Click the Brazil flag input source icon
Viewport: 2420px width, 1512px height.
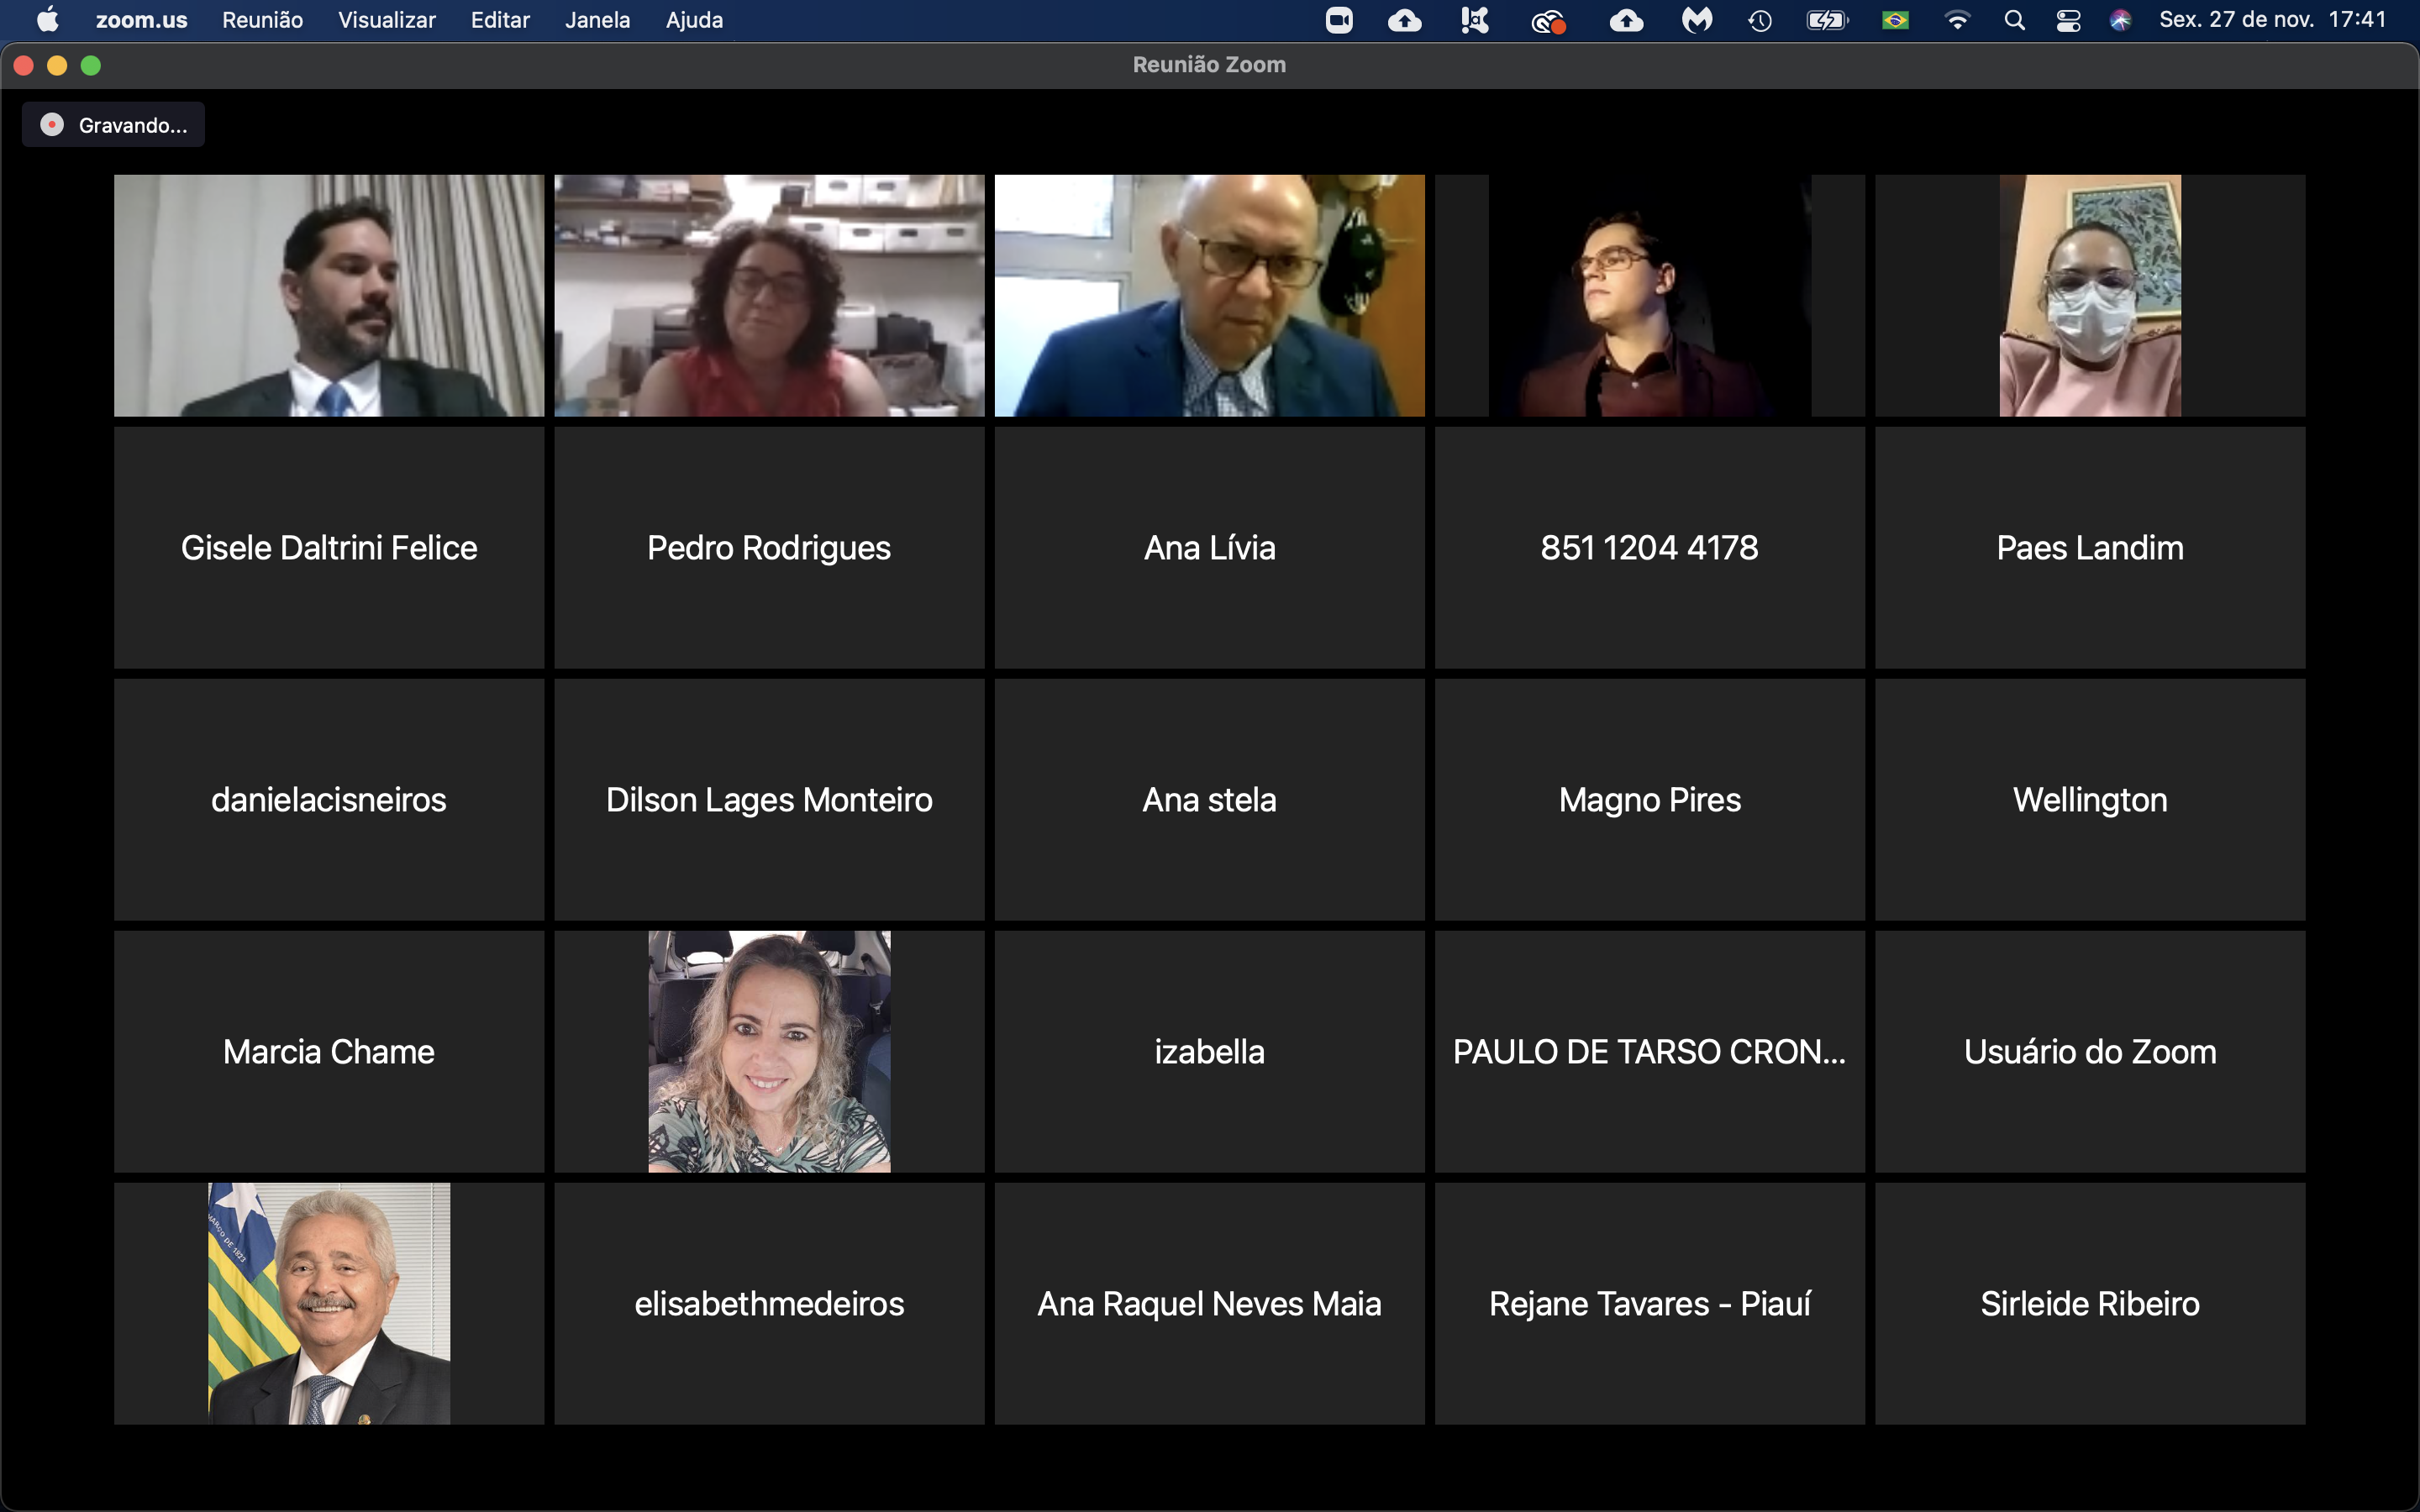[1895, 20]
